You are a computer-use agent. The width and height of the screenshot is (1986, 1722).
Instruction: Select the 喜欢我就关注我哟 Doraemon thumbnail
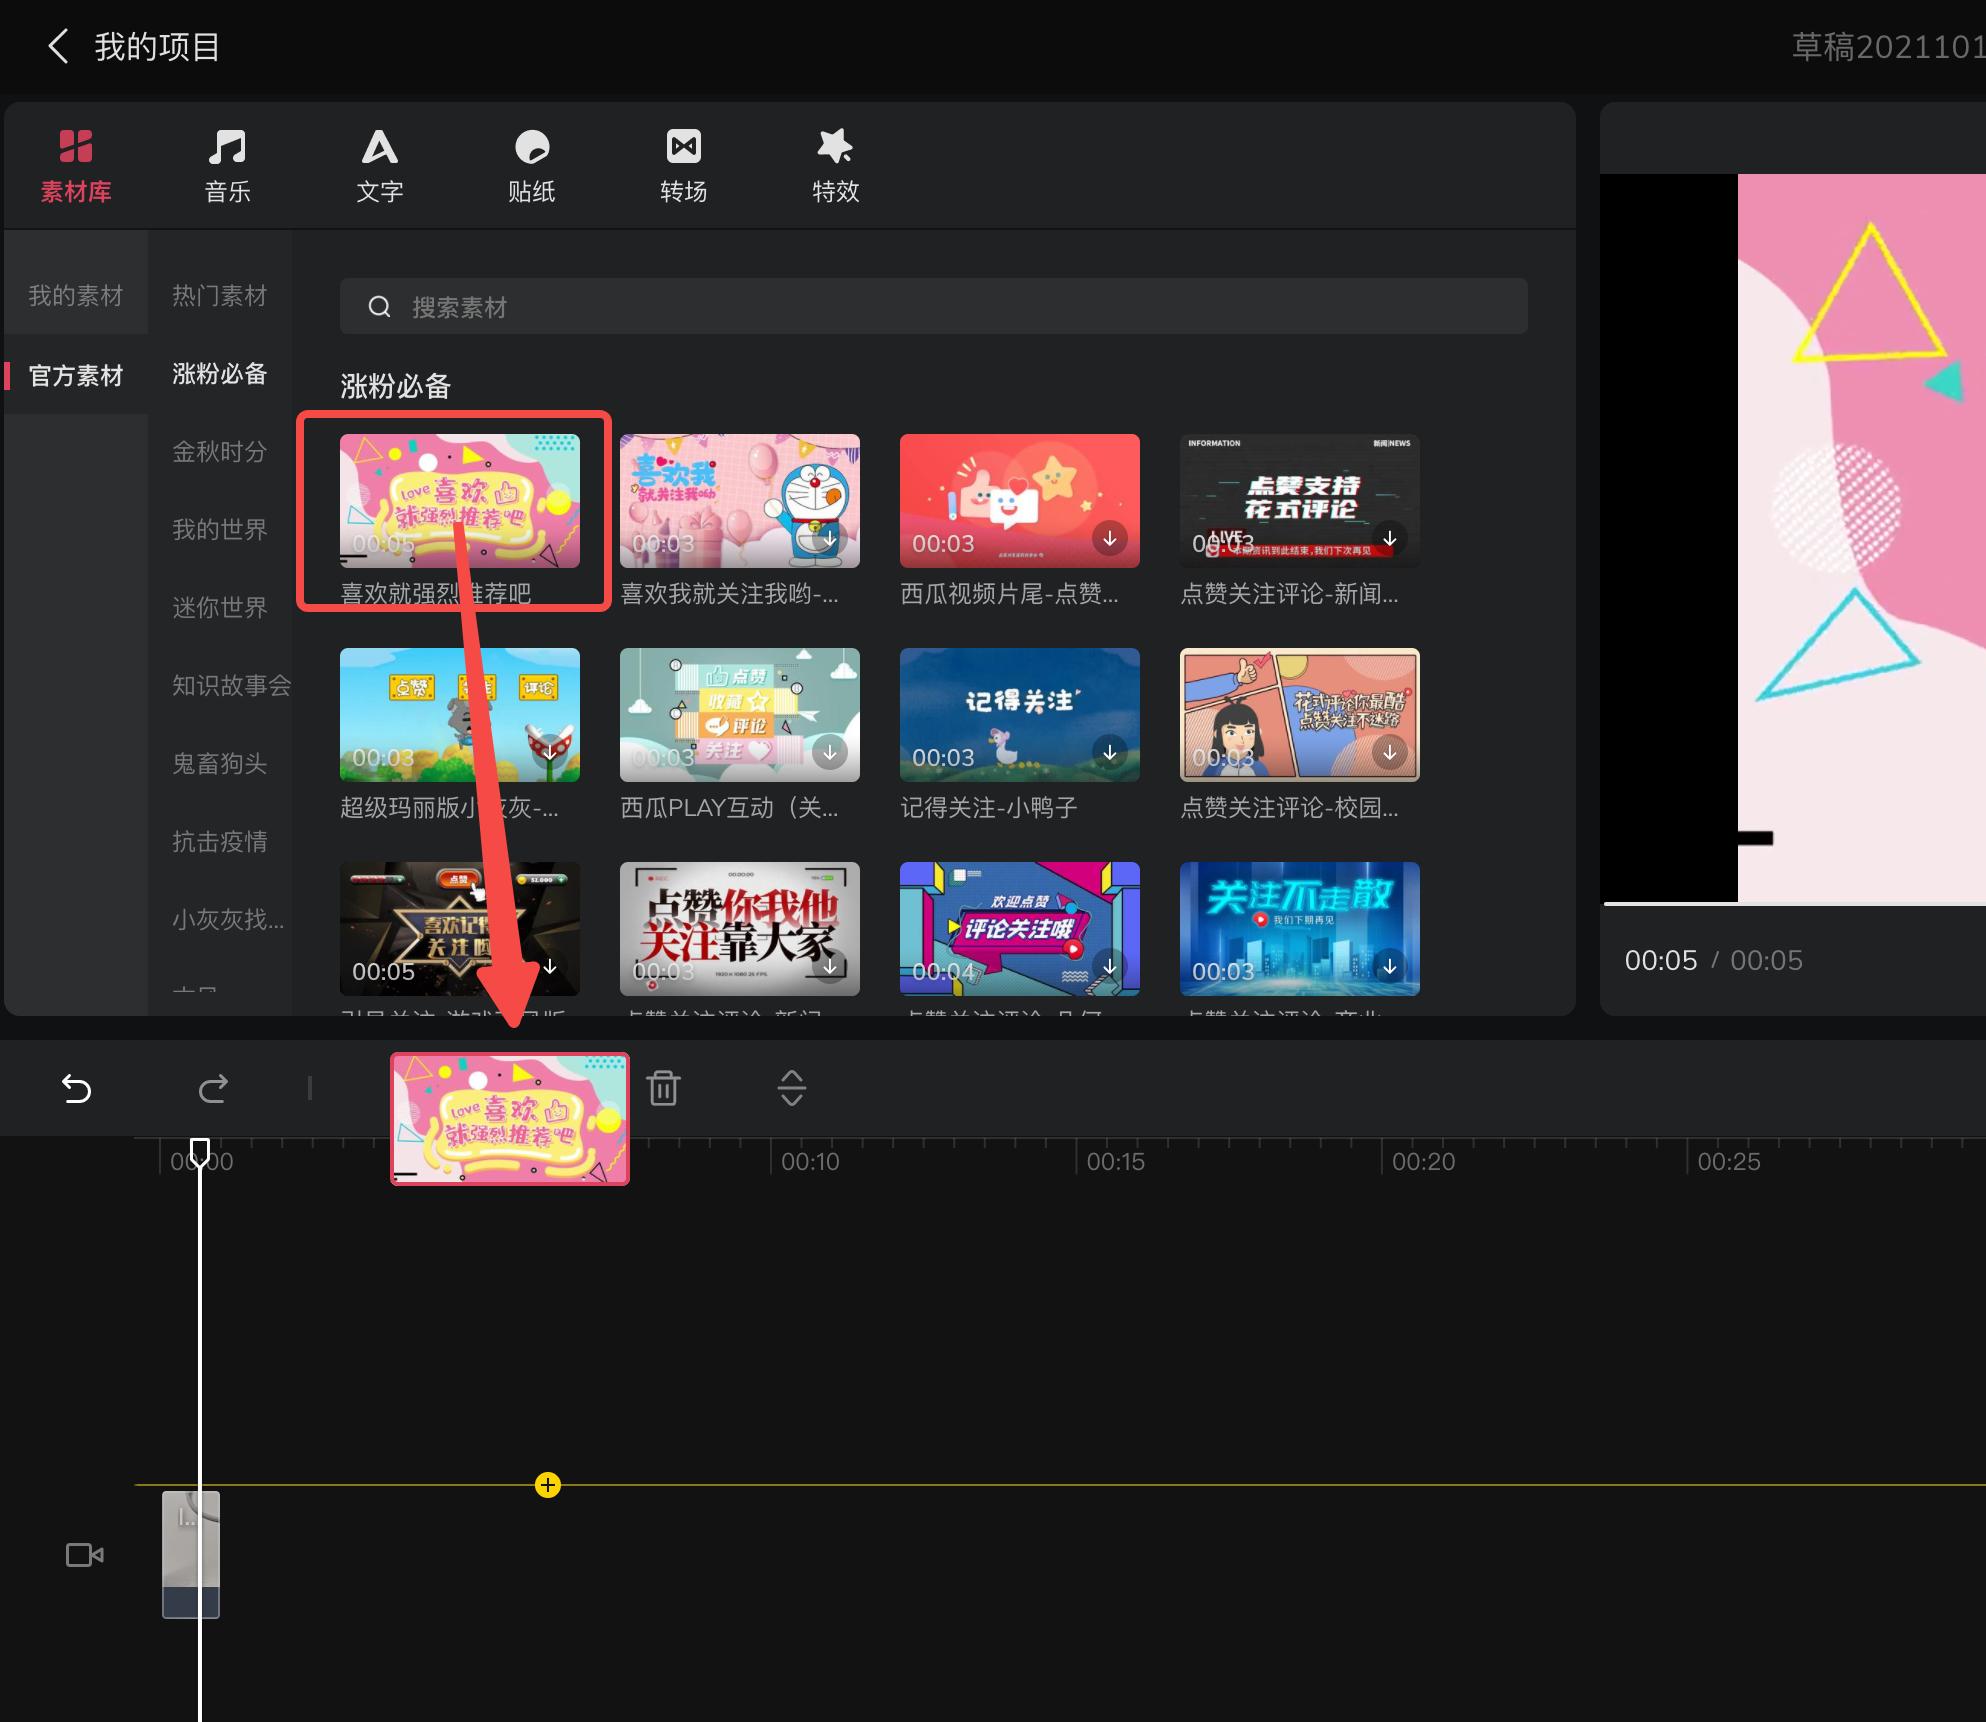tap(739, 500)
